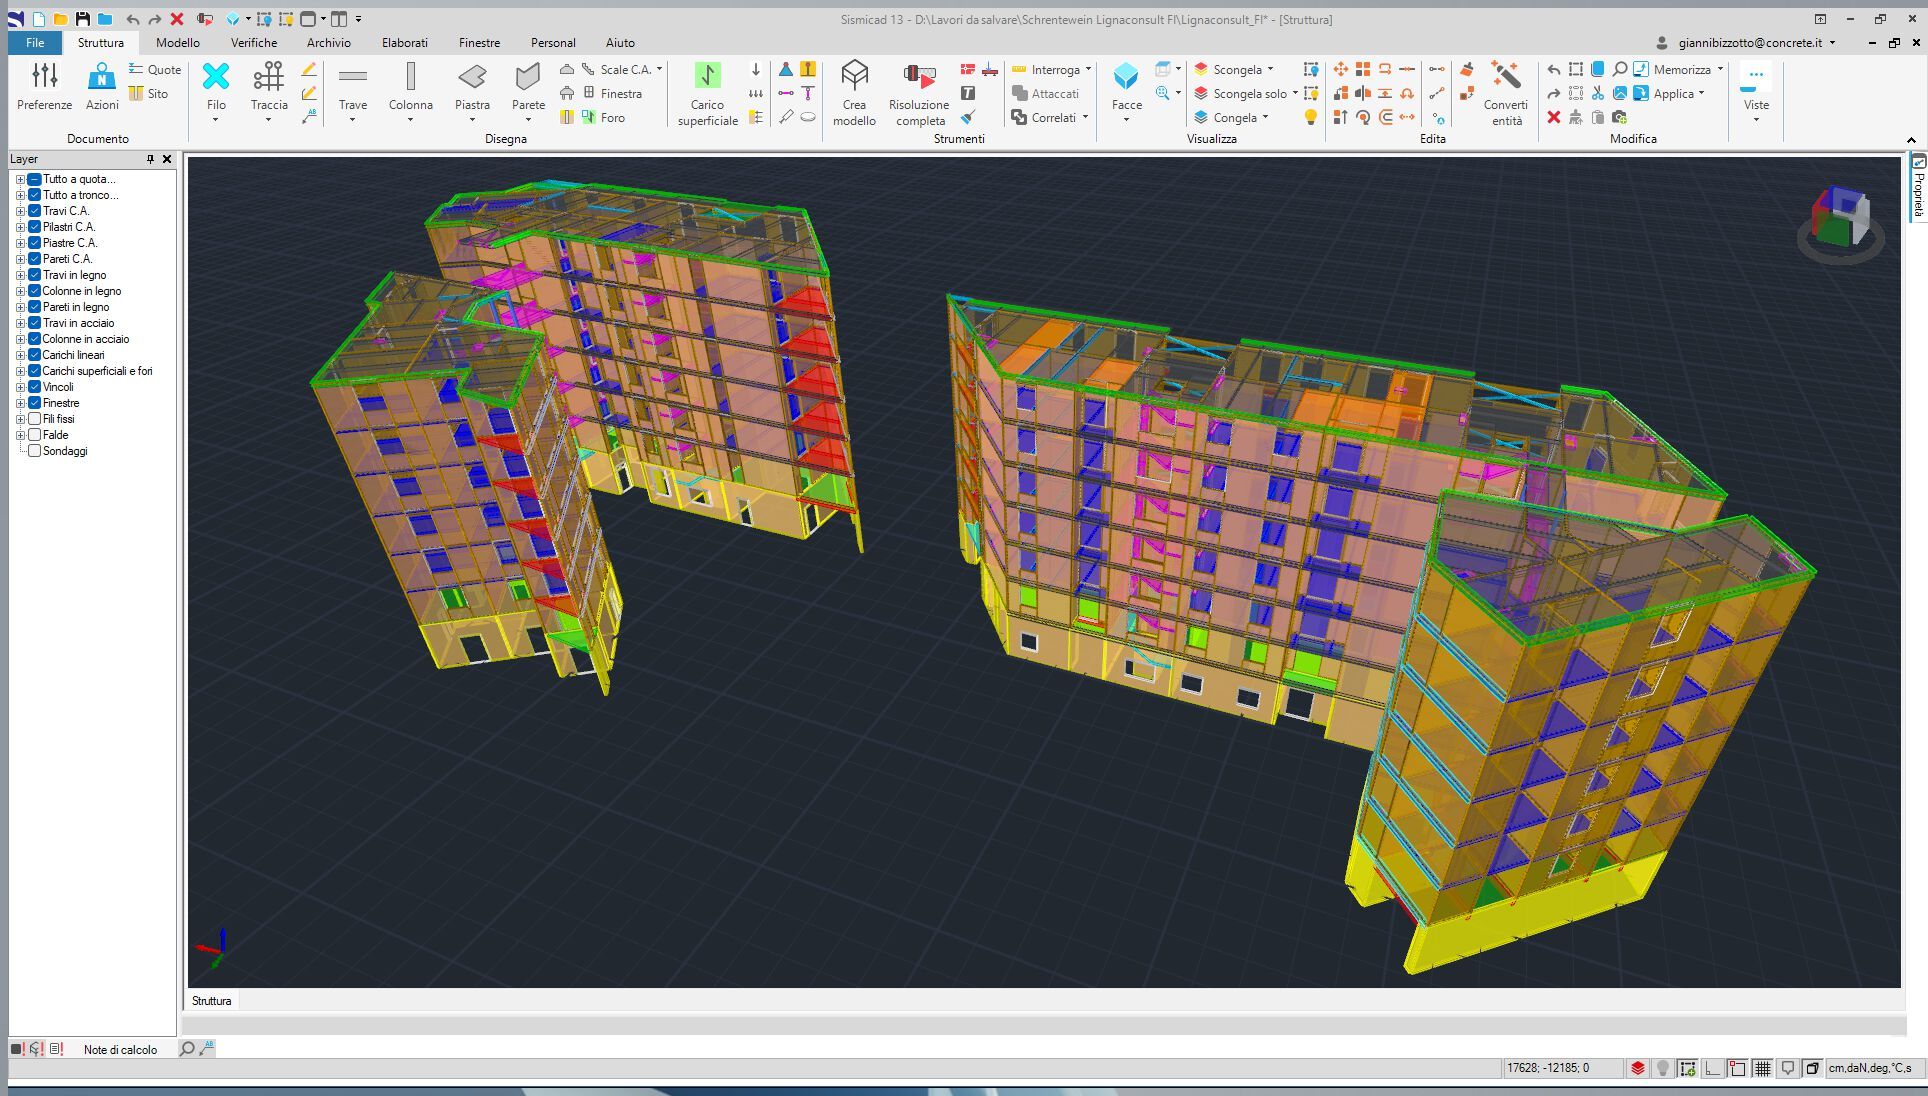Open the Verifiche ribbon tab
Screen dimensions: 1928x1096
click(254, 42)
